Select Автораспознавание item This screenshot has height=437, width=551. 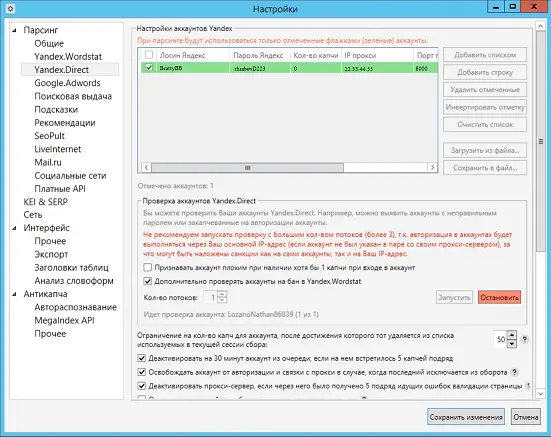point(75,307)
